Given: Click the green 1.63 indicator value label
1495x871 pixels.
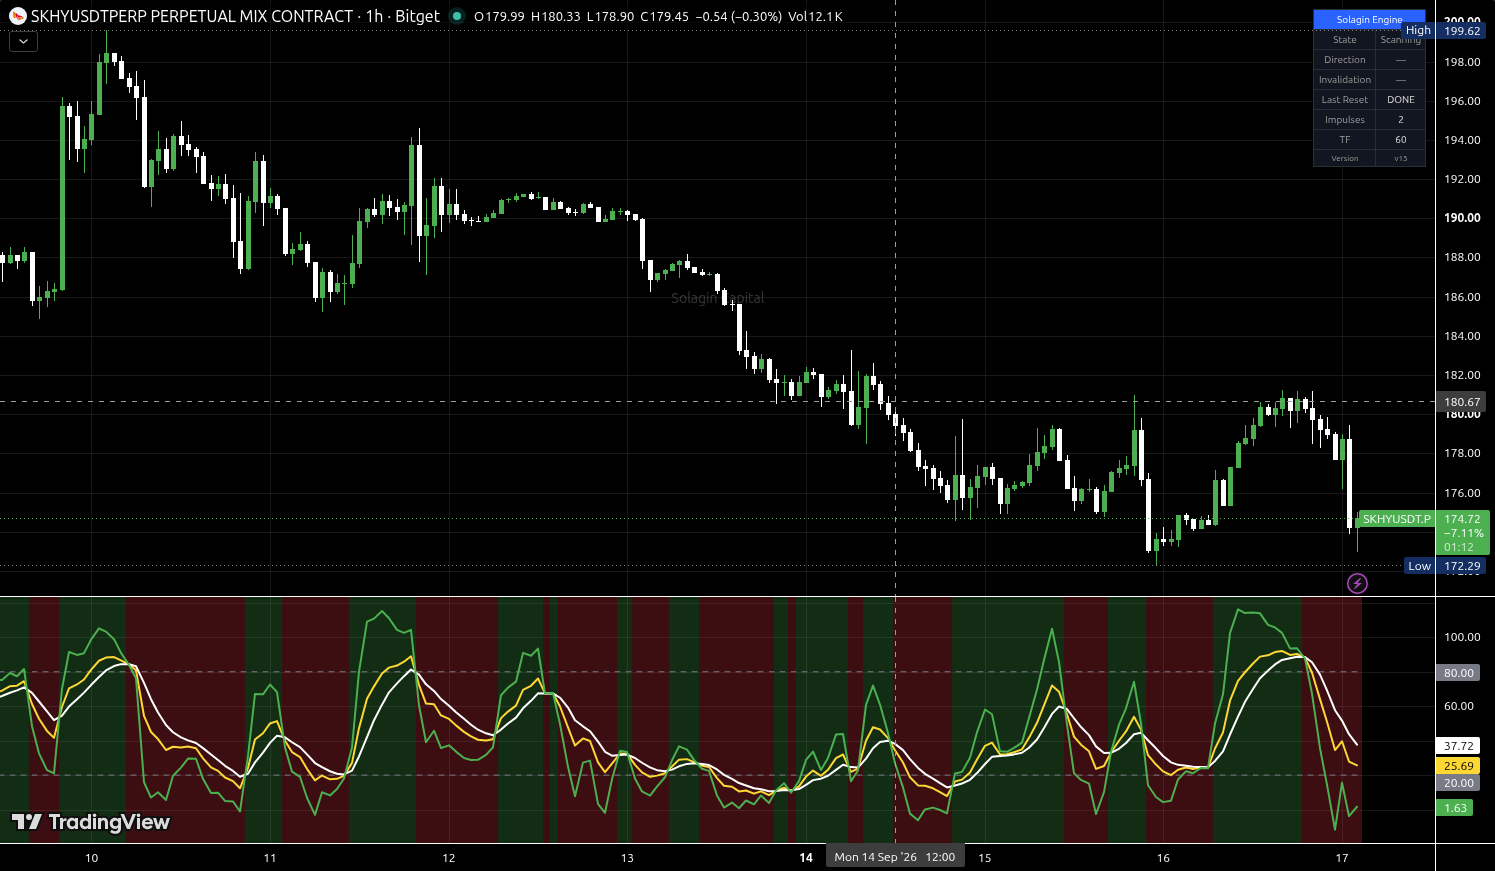Looking at the screenshot, I should click(x=1455, y=808).
